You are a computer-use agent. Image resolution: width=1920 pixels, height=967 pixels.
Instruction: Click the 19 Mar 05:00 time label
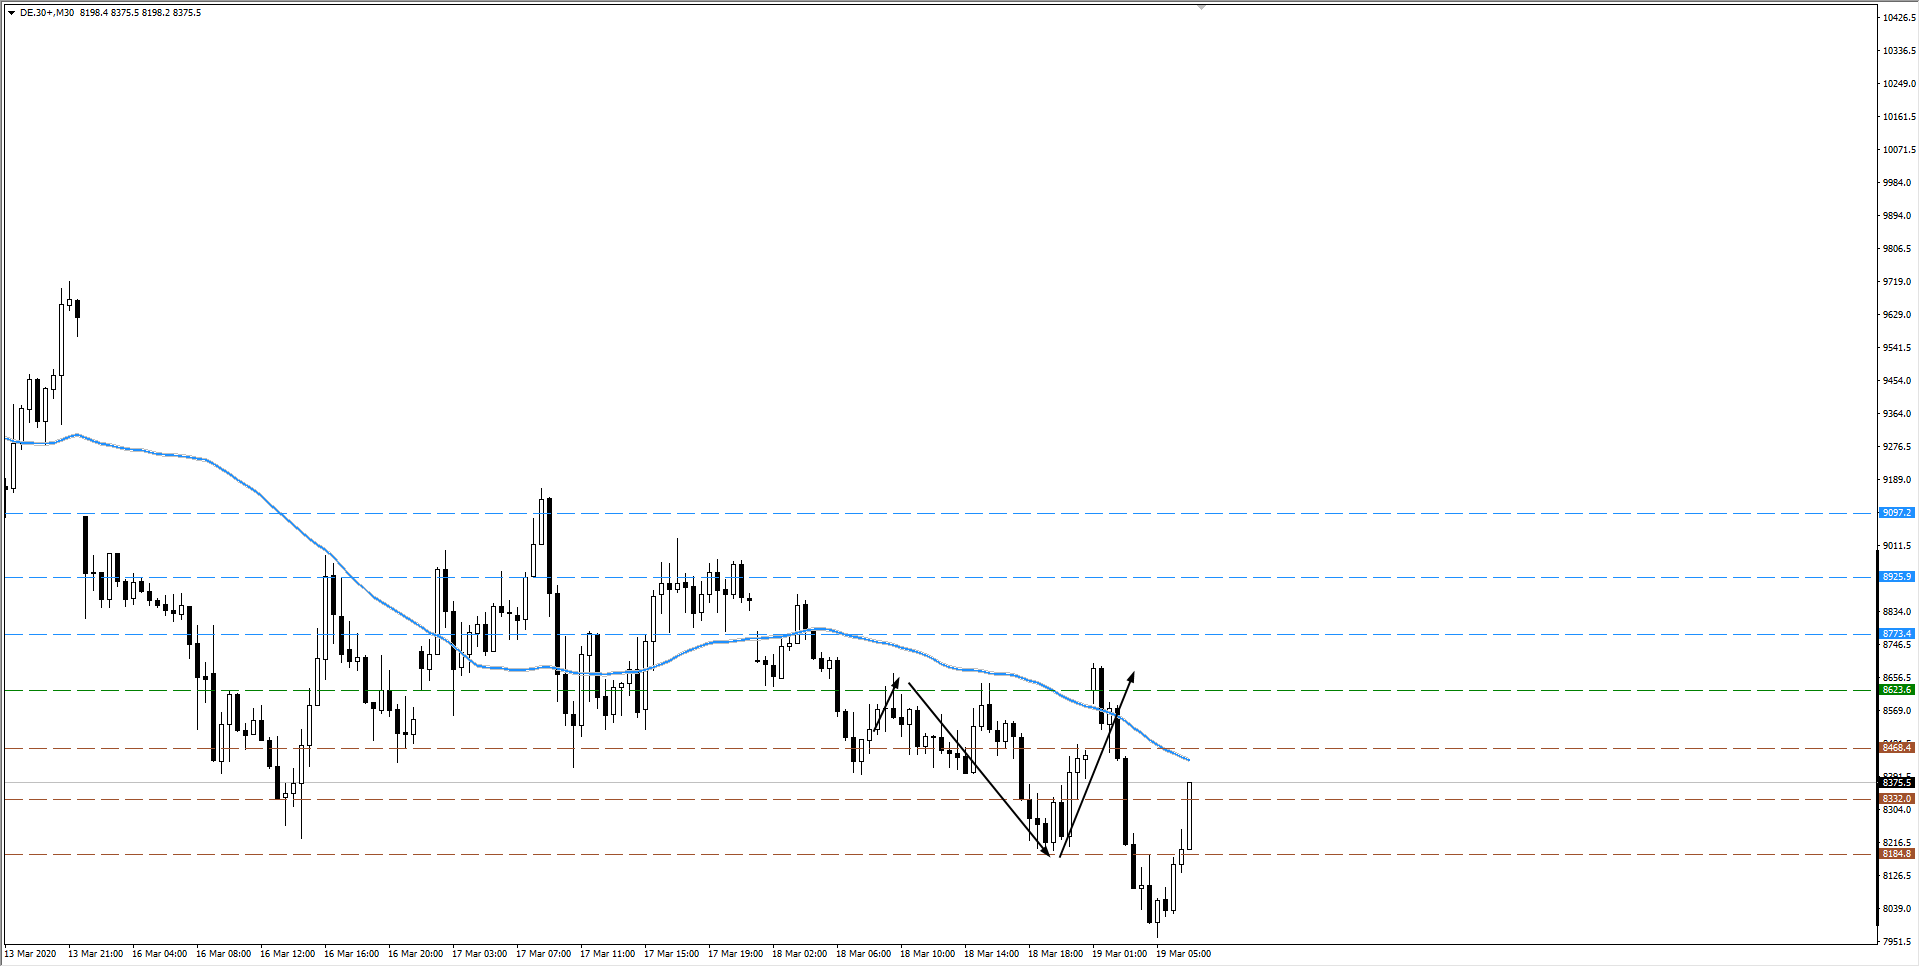(x=1183, y=954)
